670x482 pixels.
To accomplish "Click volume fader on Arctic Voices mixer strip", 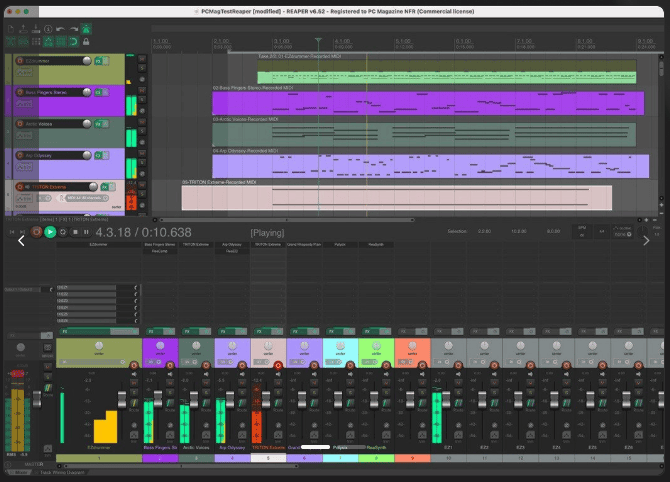I will point(194,399).
